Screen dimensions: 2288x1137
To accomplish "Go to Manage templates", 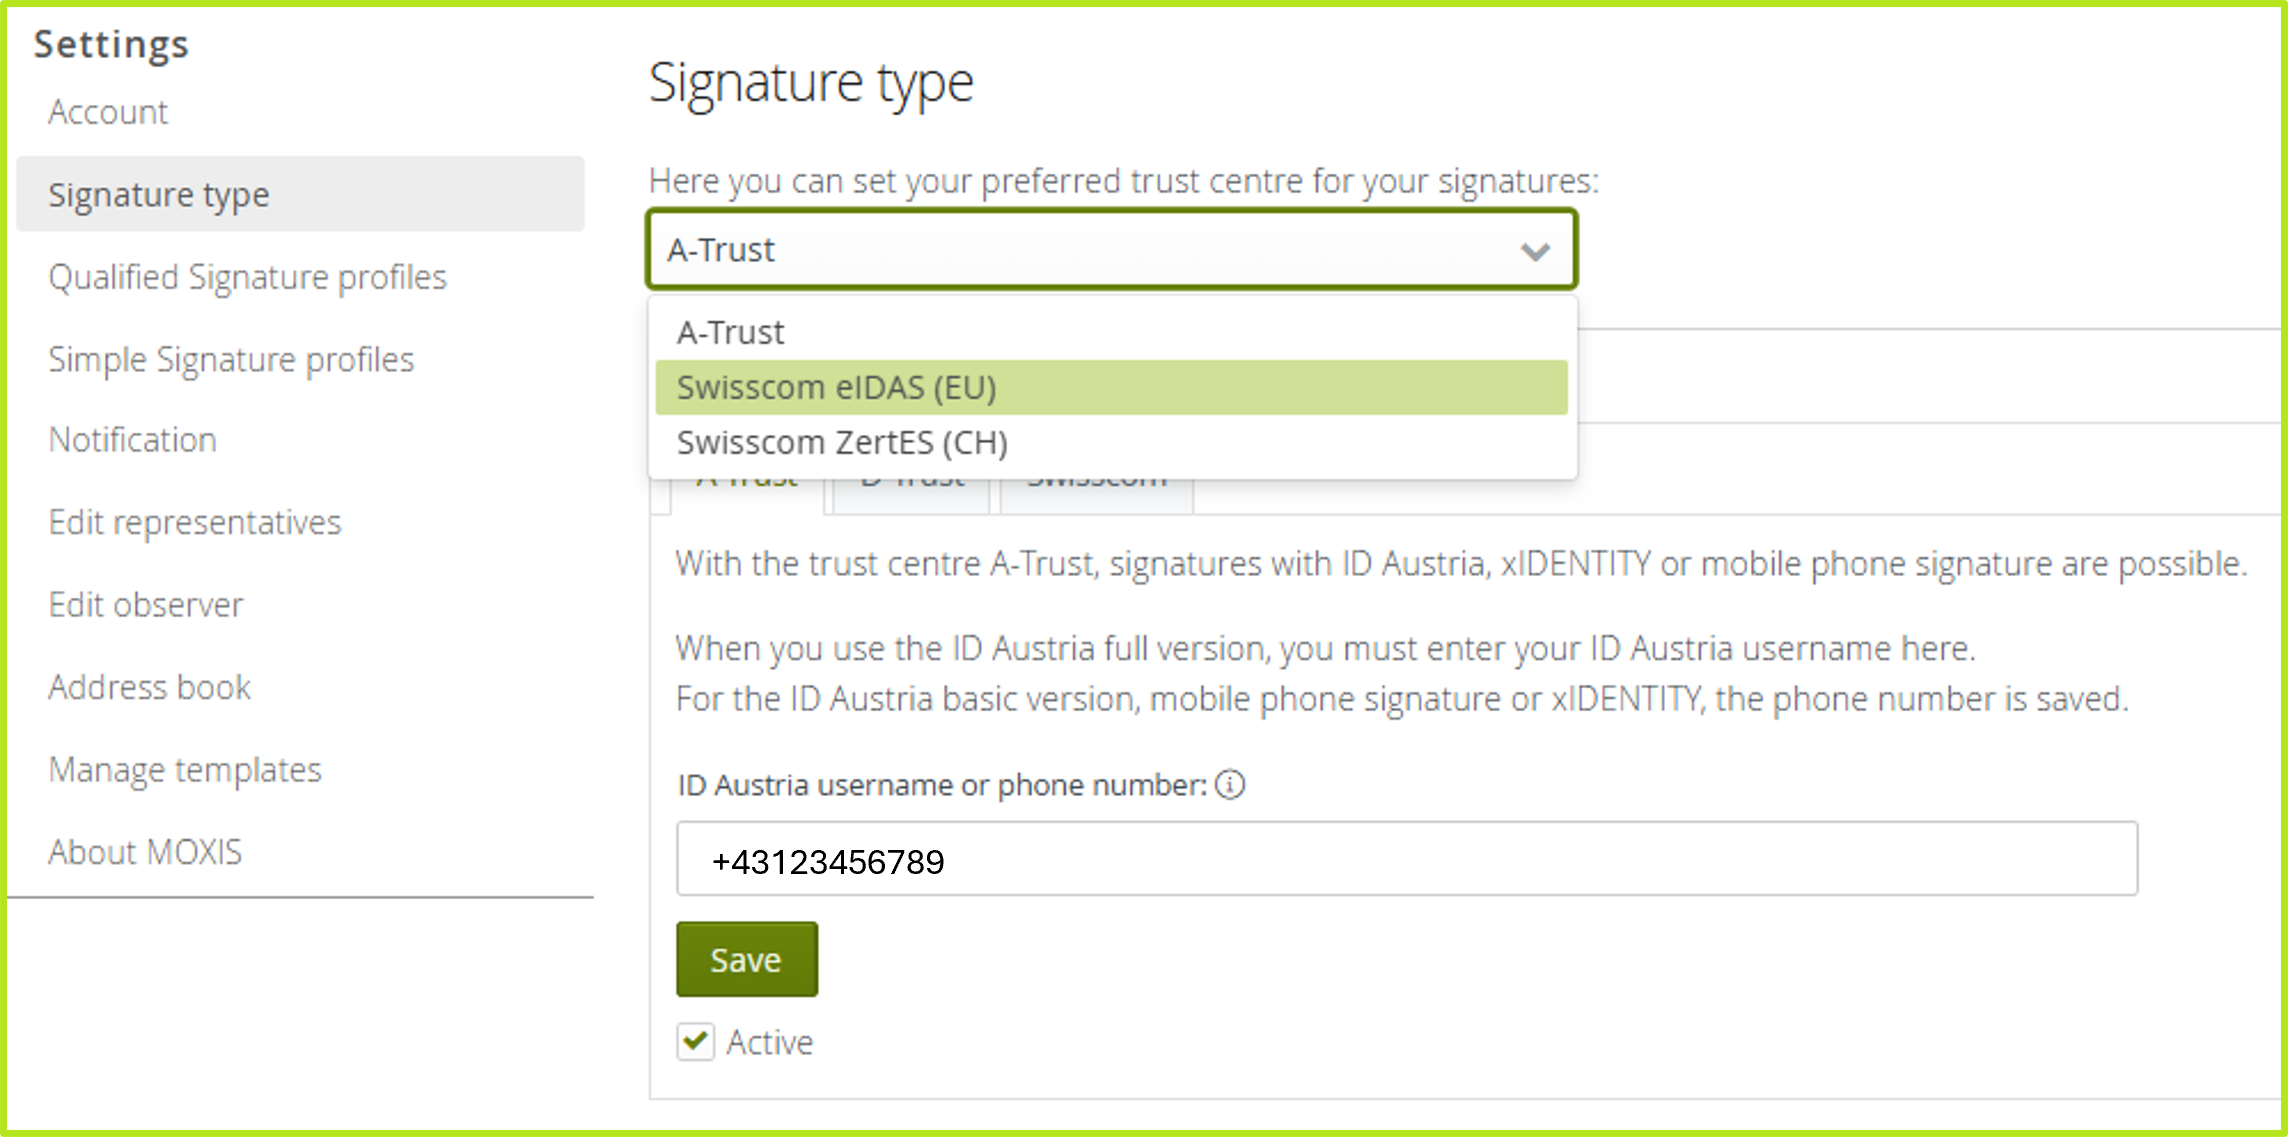I will point(184,769).
